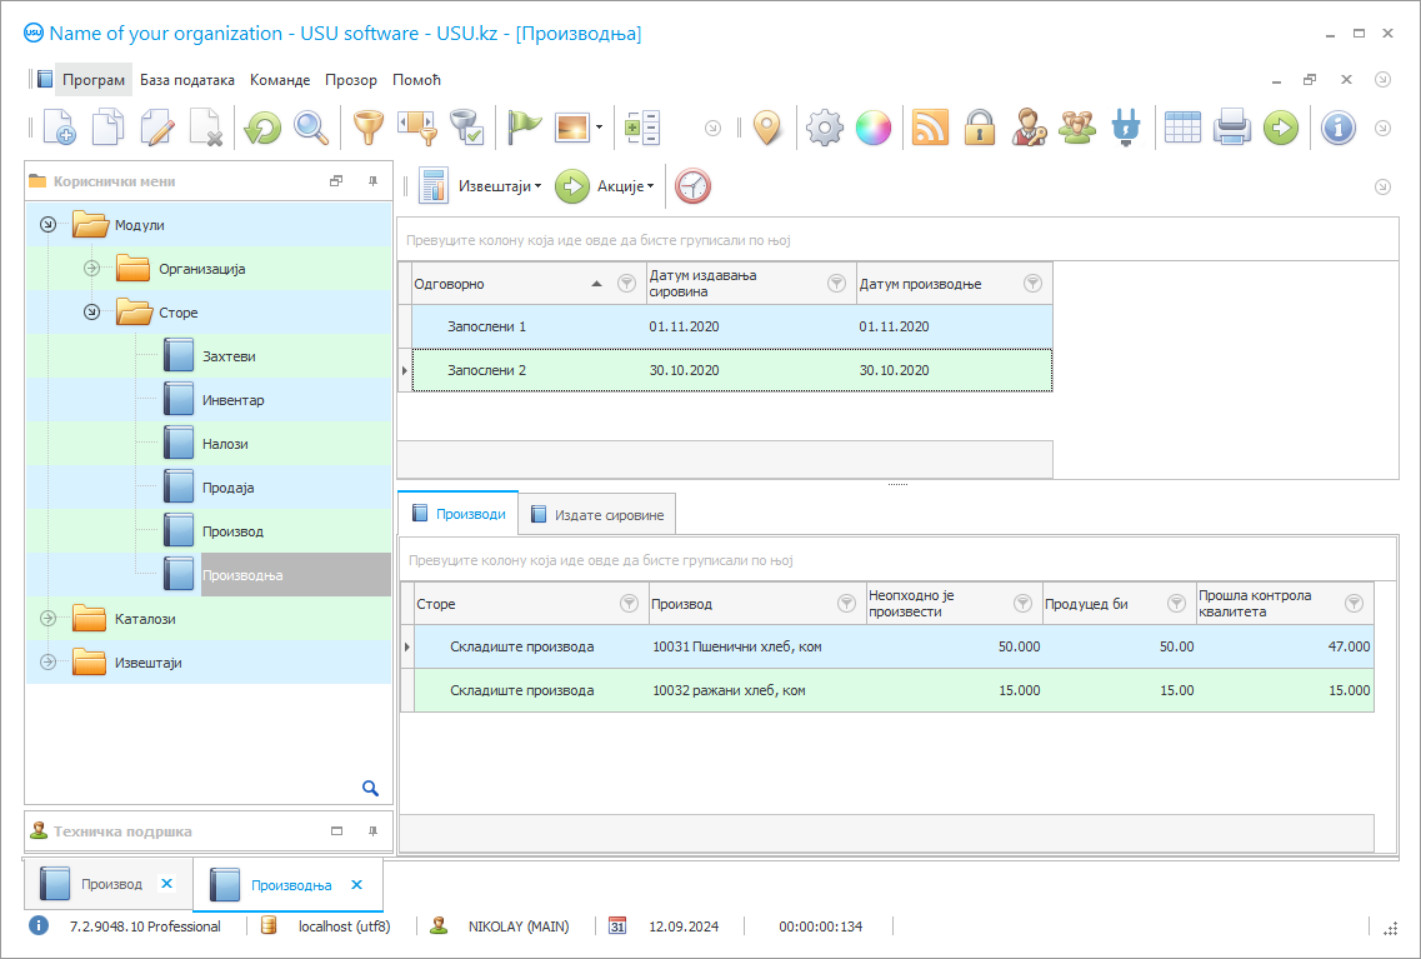
Task: Open settings with the gear icon
Action: [824, 127]
